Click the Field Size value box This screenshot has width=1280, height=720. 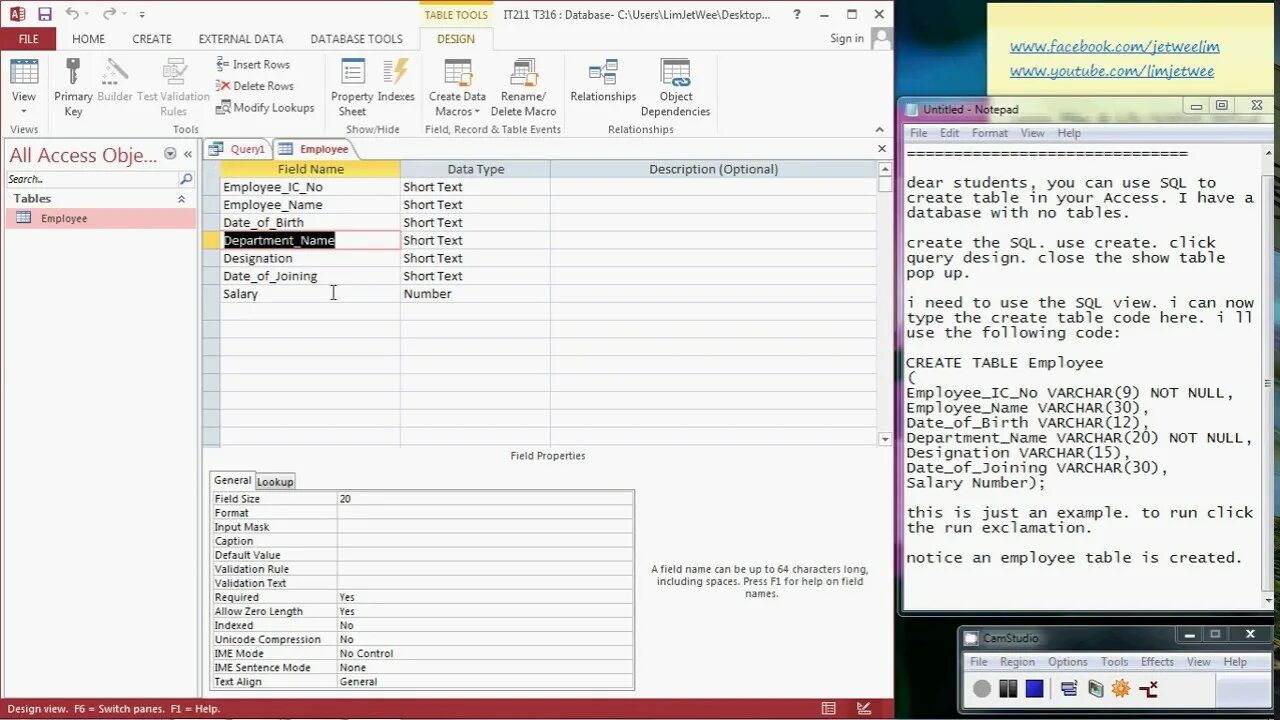tap(485, 499)
